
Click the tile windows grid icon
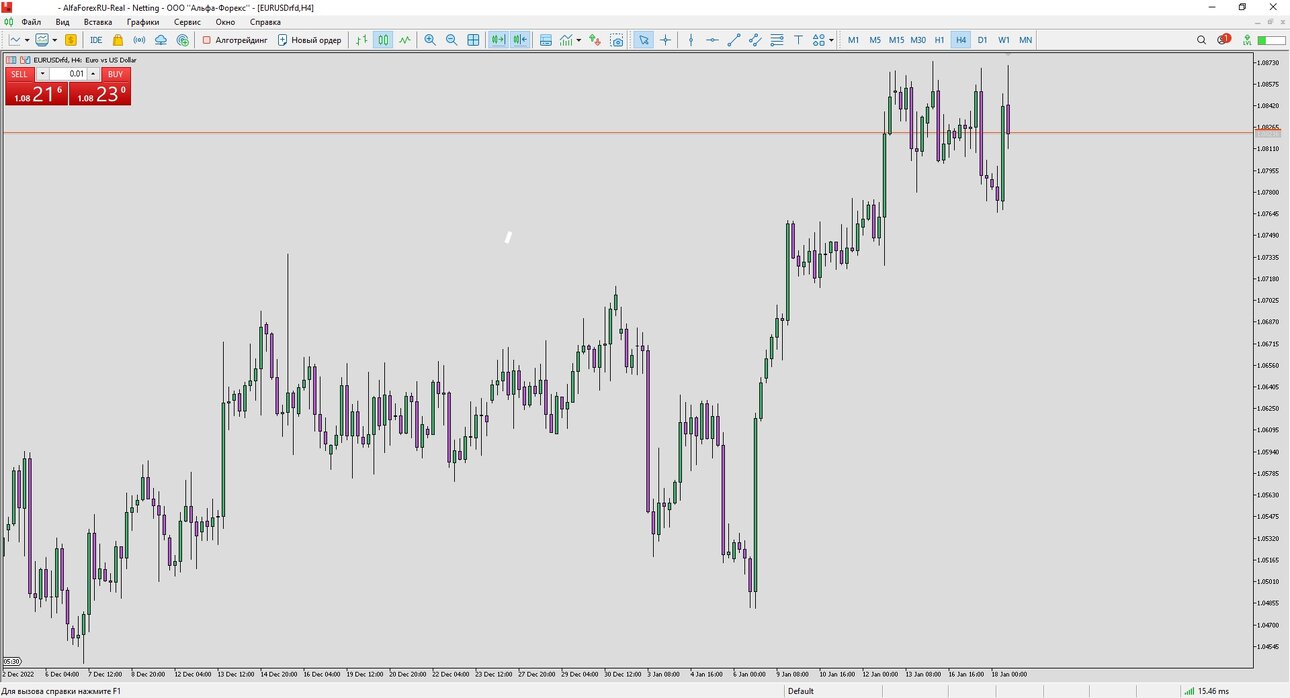tap(473, 40)
